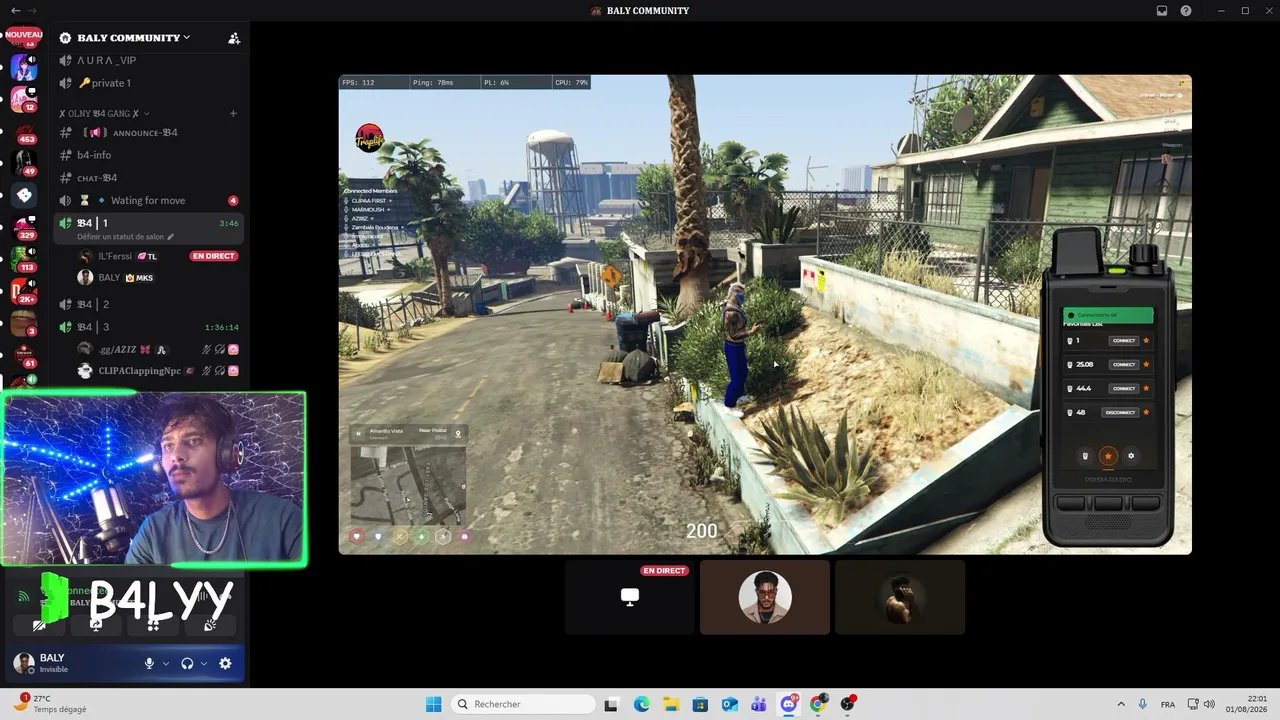Open headphone output options arrow

pos(204,663)
